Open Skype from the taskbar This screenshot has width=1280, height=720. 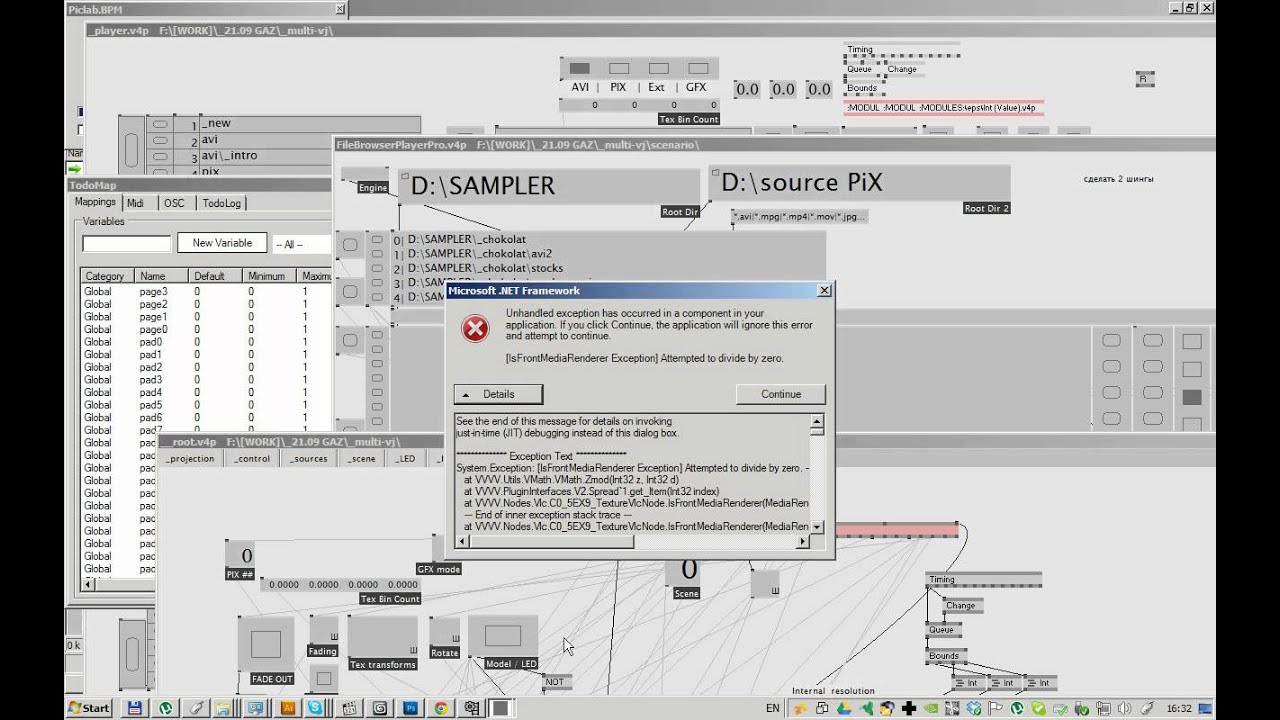[x=314, y=708]
